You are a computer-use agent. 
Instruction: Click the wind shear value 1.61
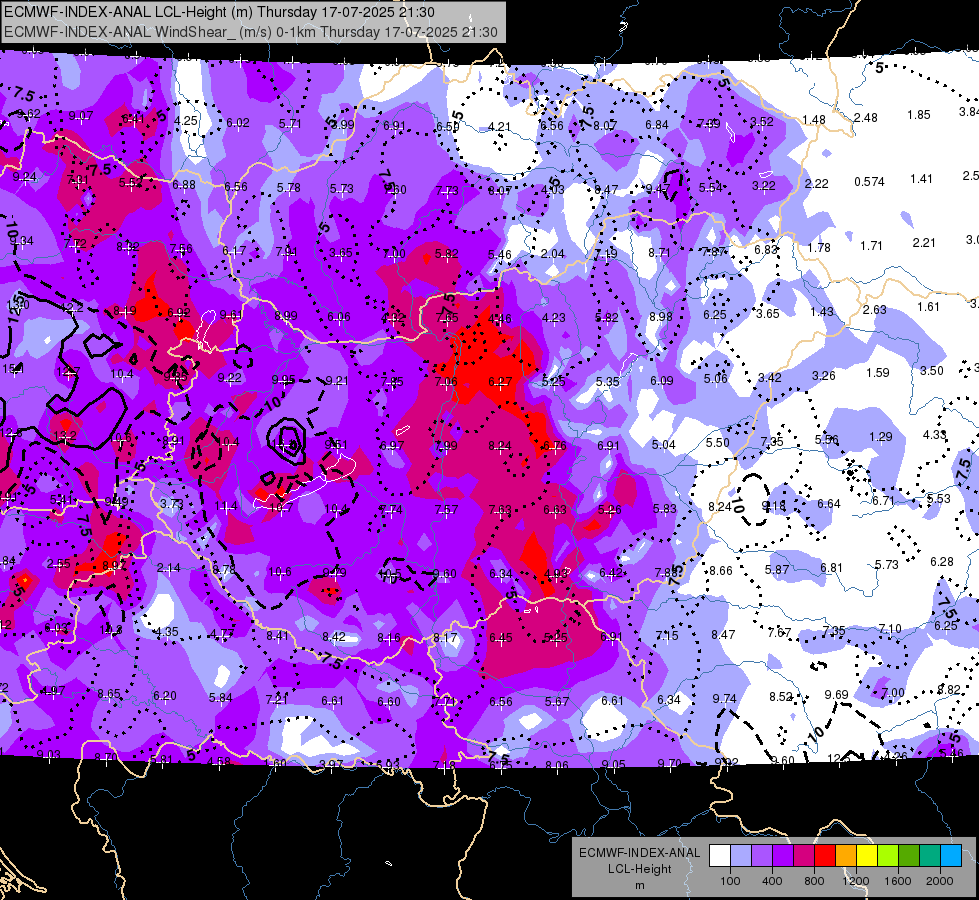(x=928, y=307)
